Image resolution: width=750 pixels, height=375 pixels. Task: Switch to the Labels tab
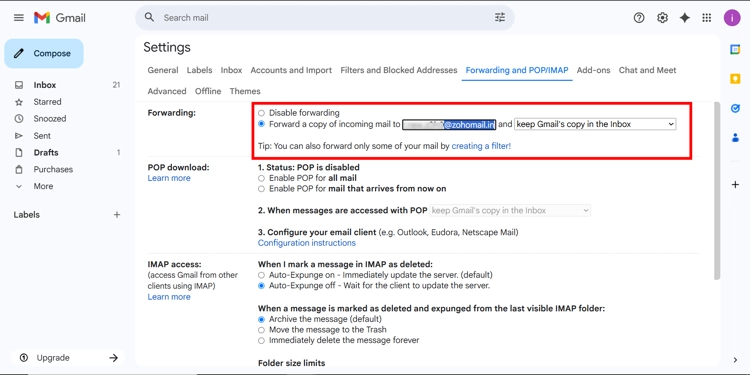(x=199, y=70)
